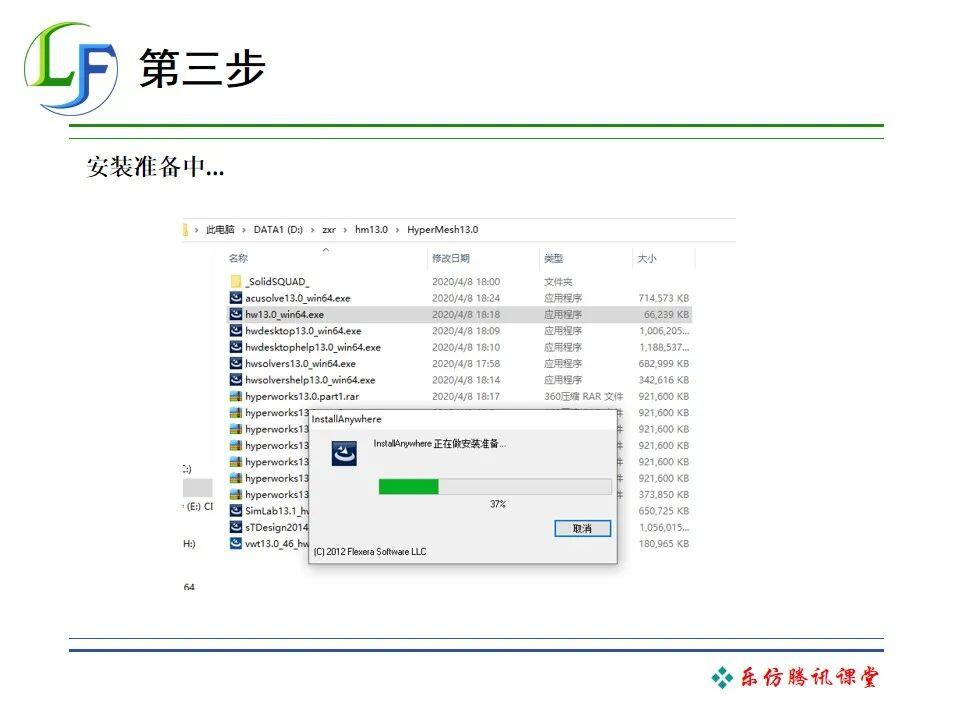Expand the chevron after DATA1 (D:) breadcrumb

click(x=312, y=230)
